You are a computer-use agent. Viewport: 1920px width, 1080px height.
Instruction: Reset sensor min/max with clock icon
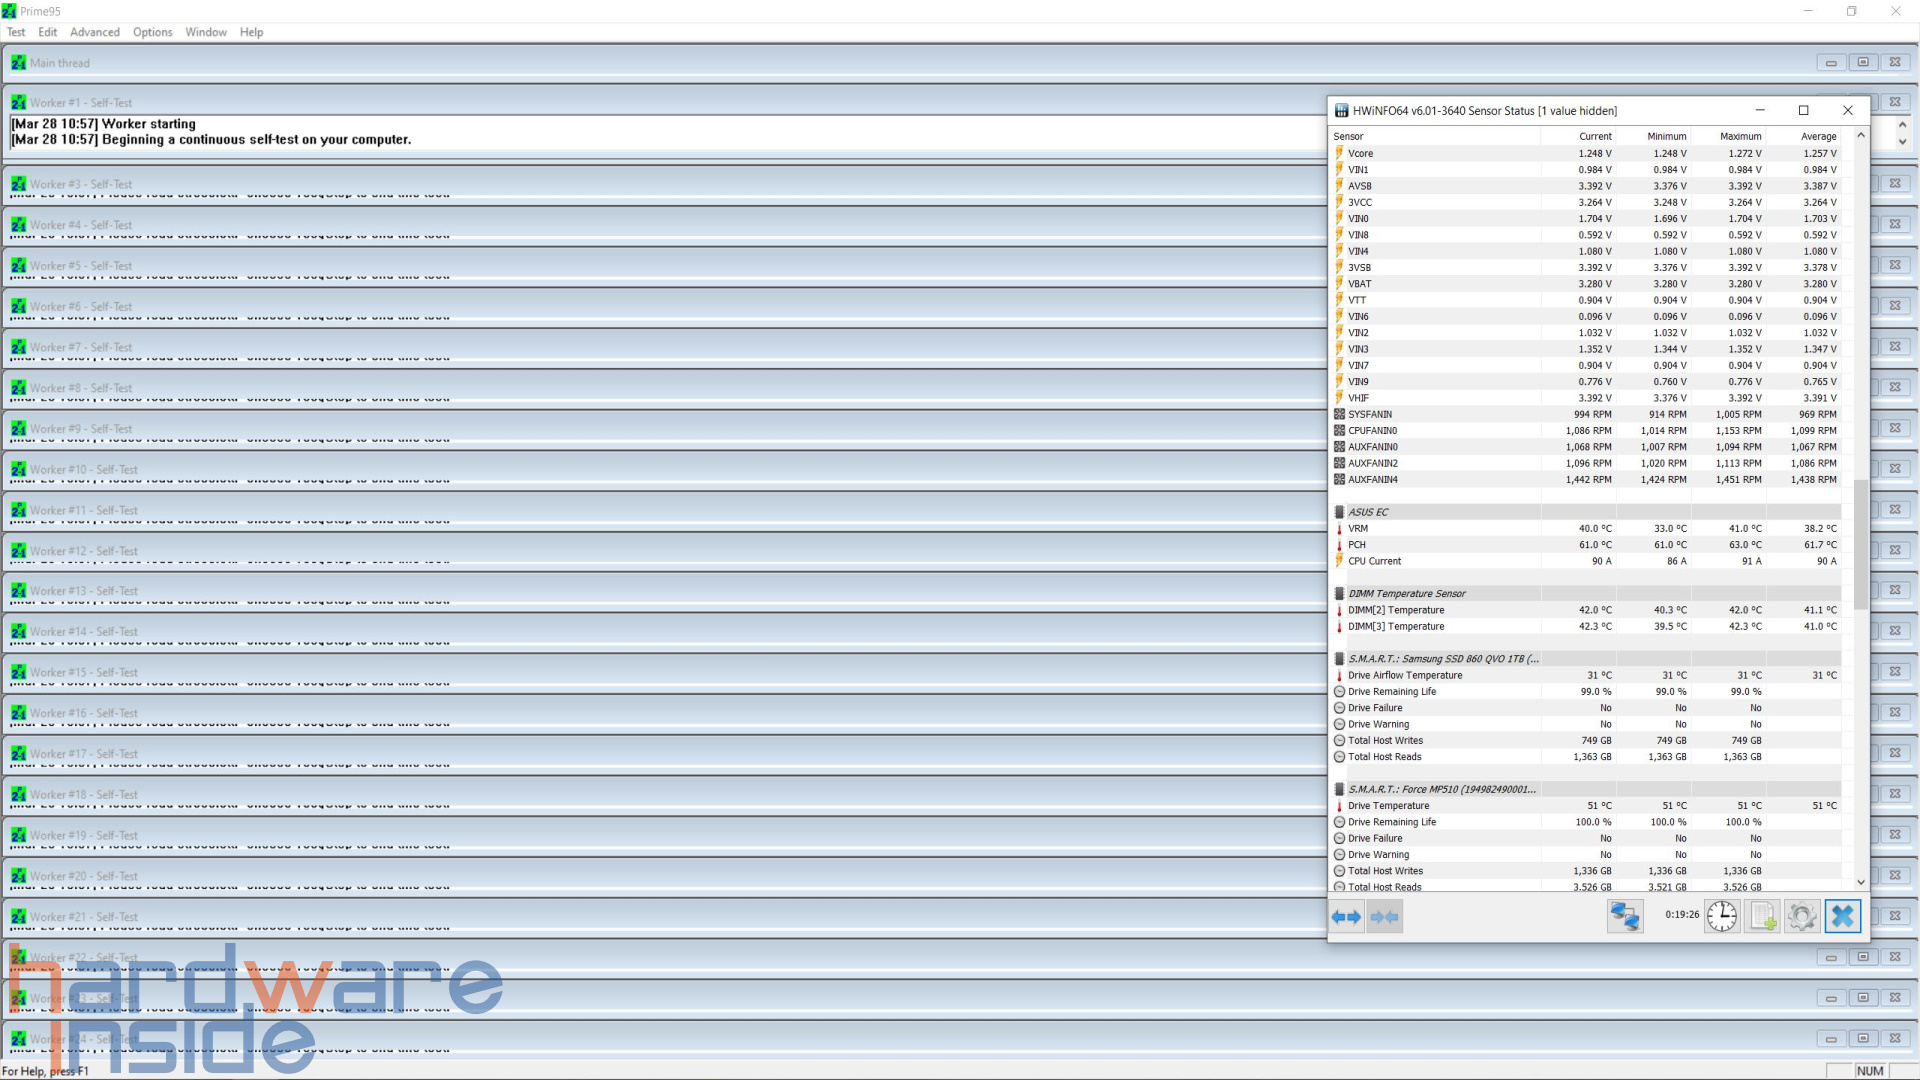click(1722, 916)
